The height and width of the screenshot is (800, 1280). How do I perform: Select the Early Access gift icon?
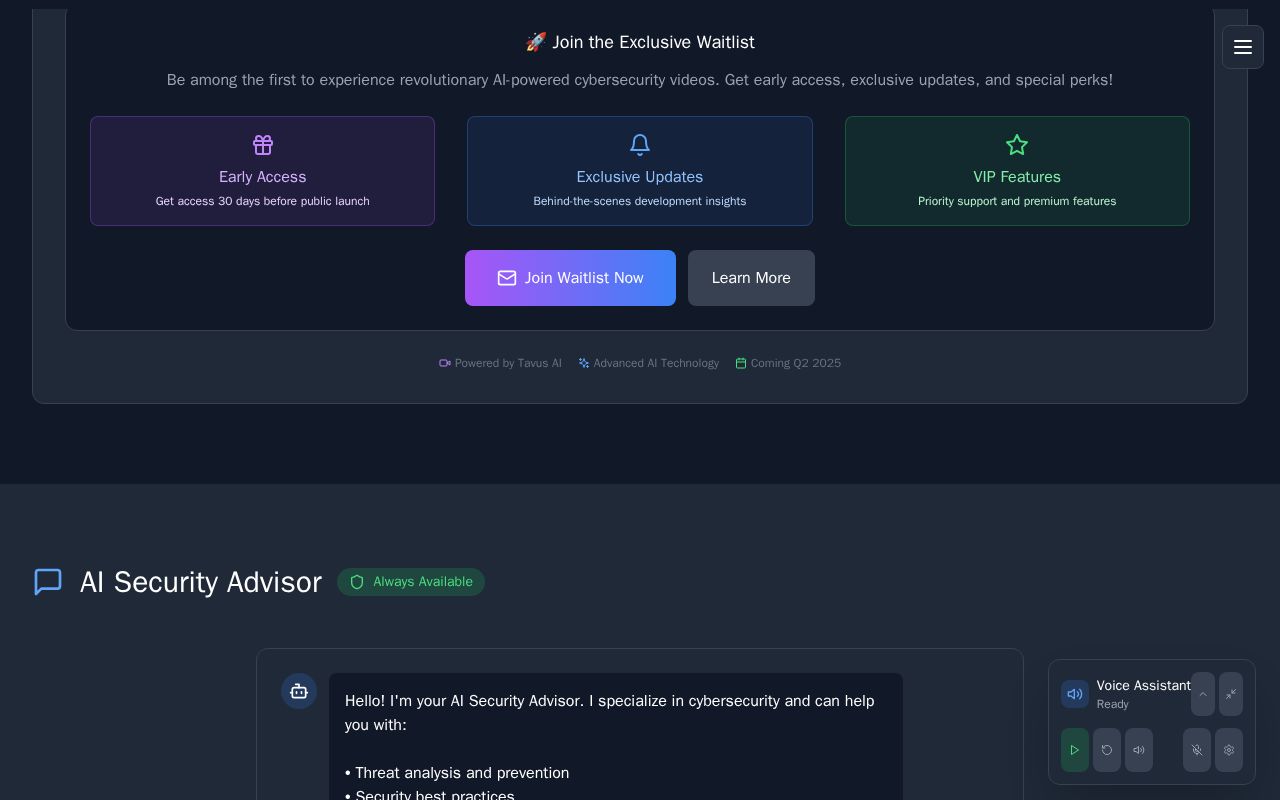[x=263, y=145]
